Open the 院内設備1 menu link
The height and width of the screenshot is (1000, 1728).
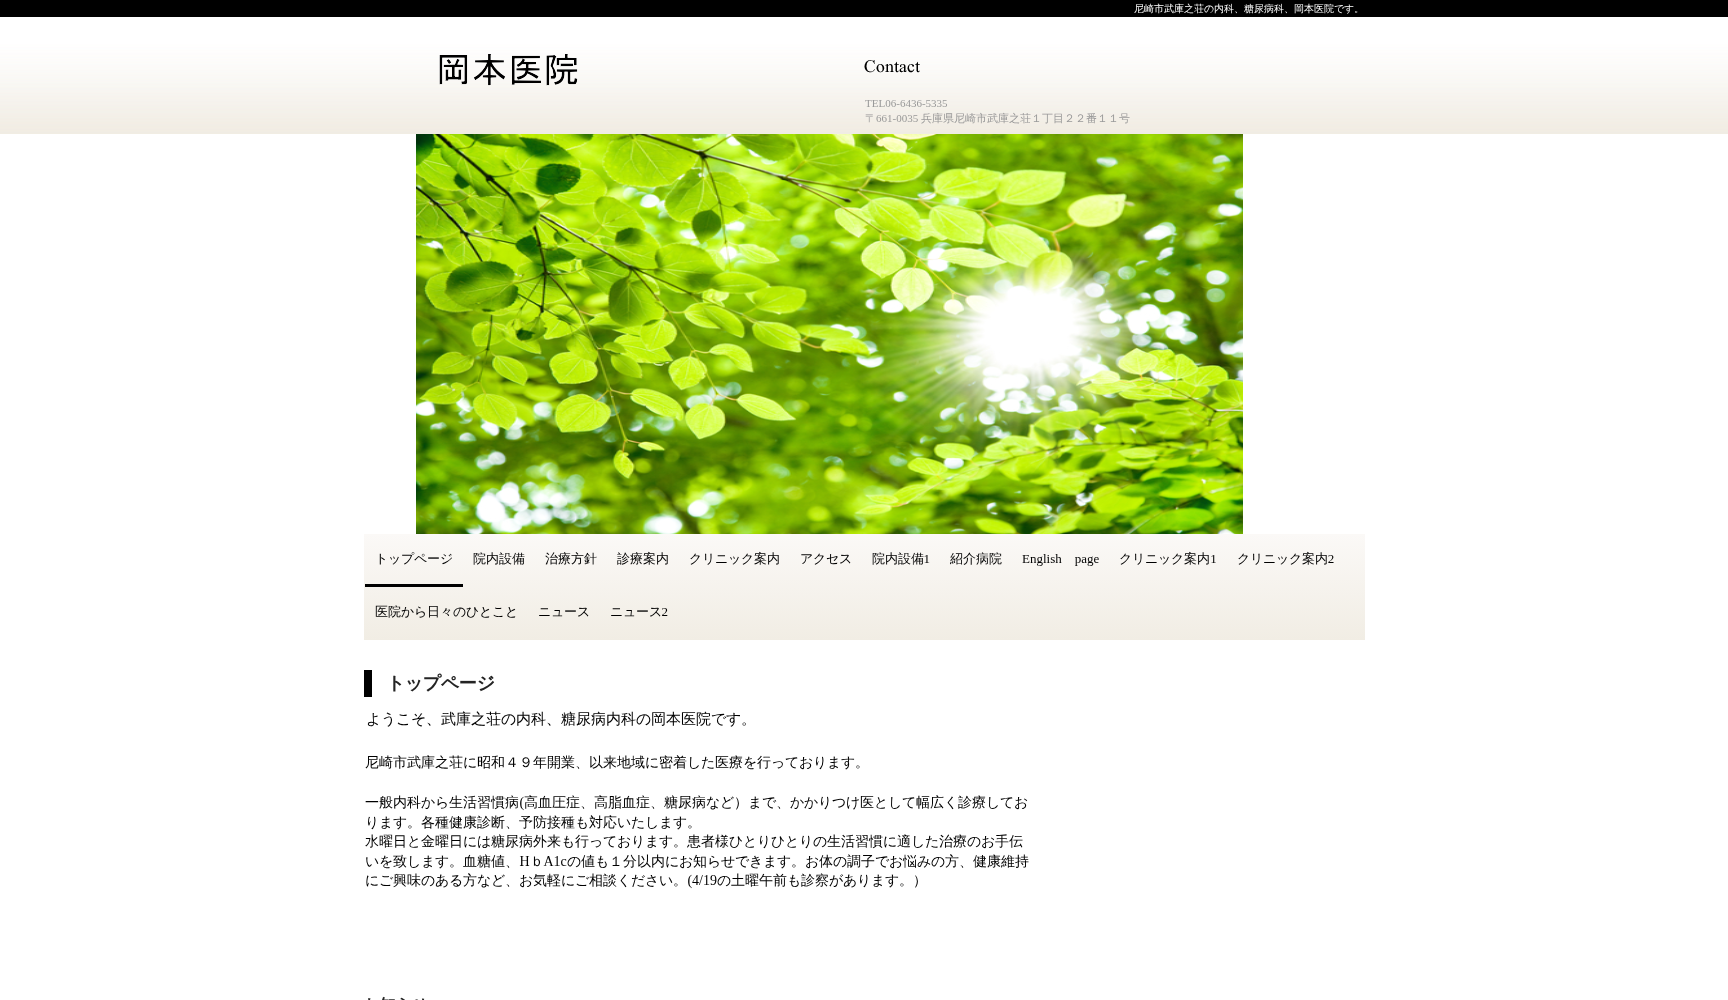point(900,559)
